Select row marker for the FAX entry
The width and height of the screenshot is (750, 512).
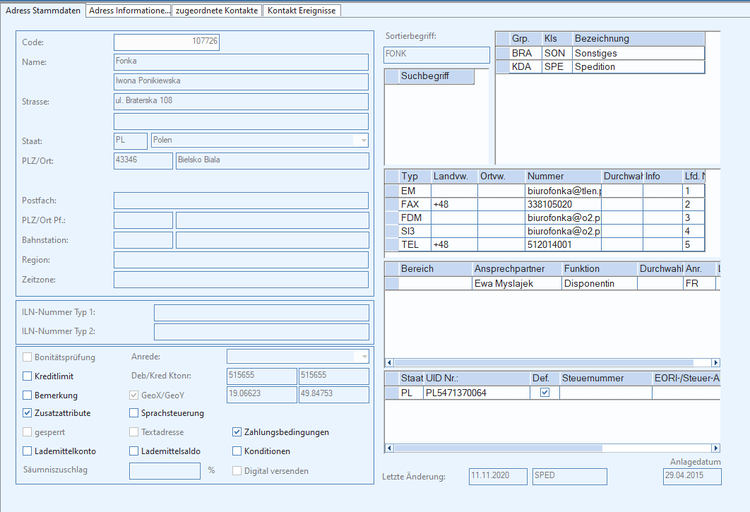392,204
